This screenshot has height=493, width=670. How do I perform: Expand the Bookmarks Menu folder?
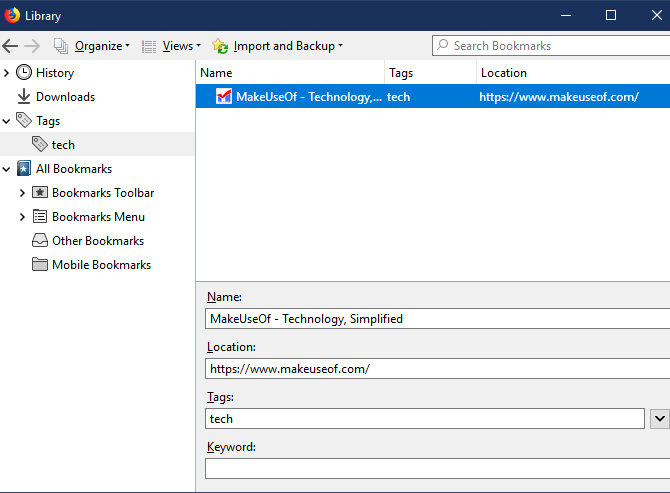coord(22,217)
